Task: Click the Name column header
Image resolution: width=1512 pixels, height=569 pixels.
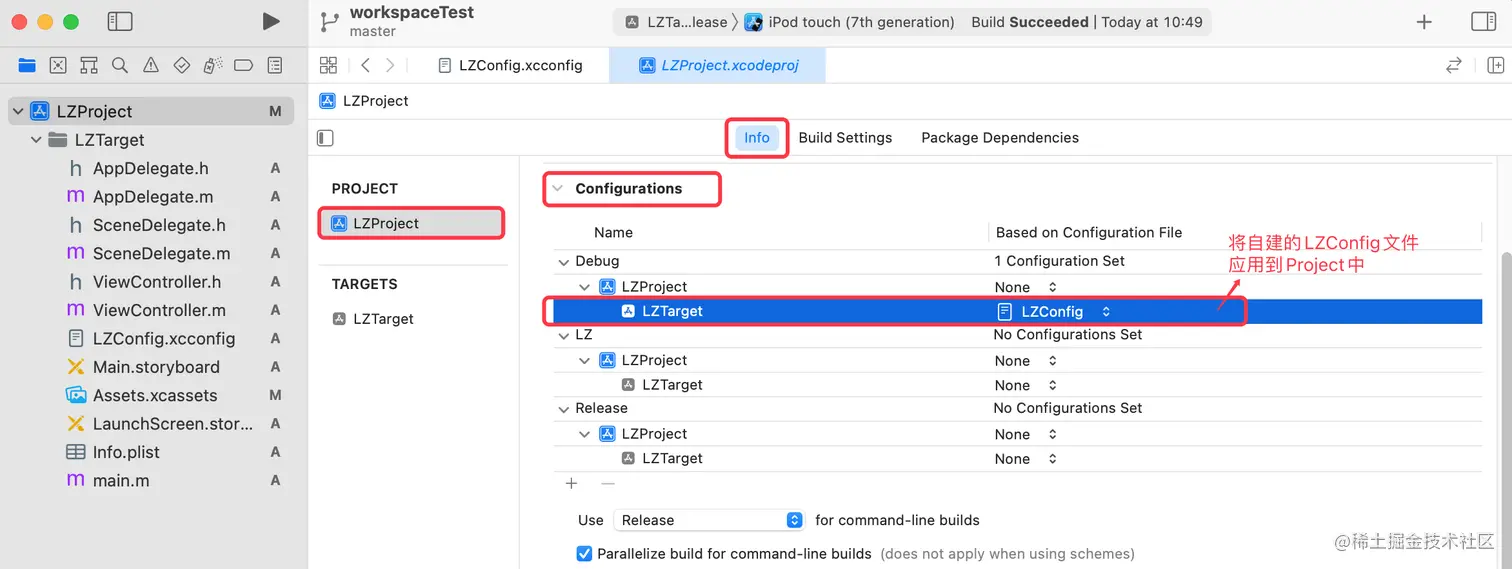Action: click(613, 232)
